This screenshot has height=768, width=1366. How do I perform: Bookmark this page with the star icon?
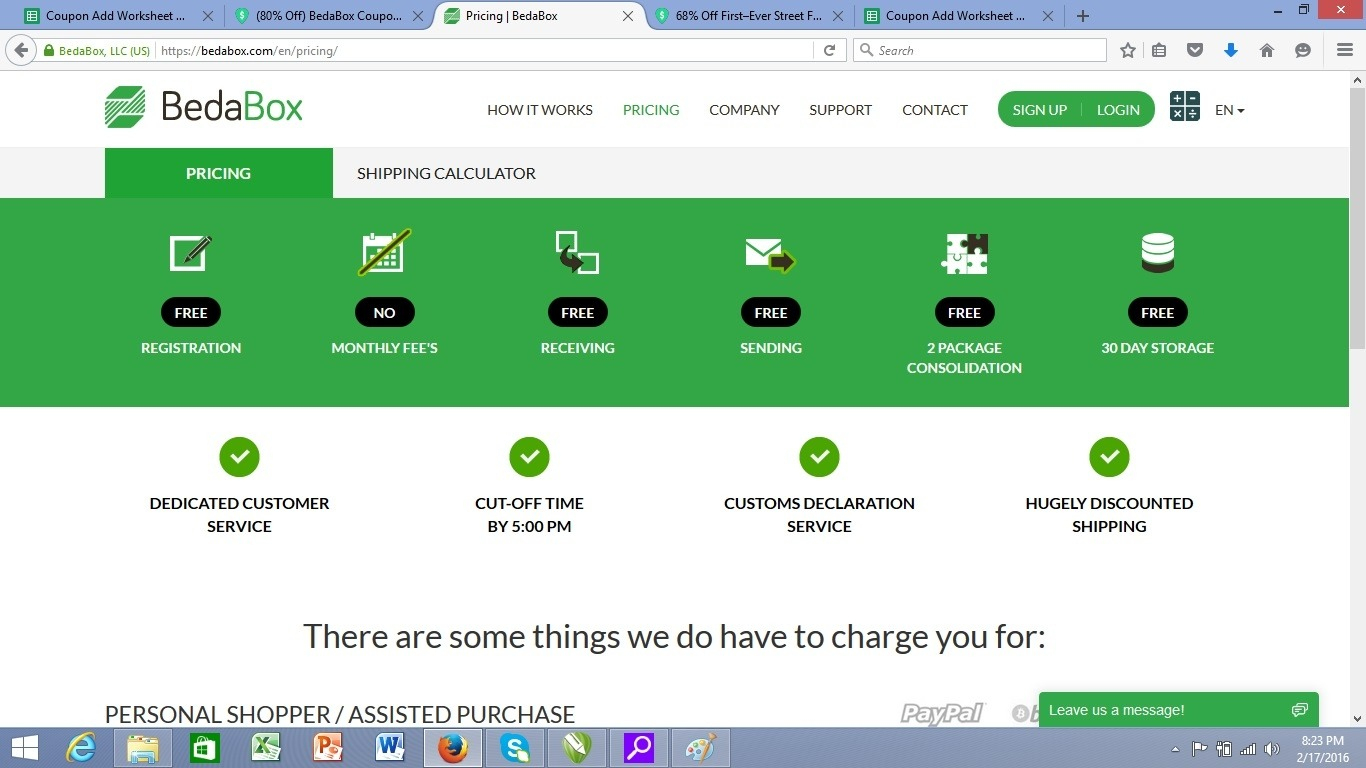coord(1128,50)
